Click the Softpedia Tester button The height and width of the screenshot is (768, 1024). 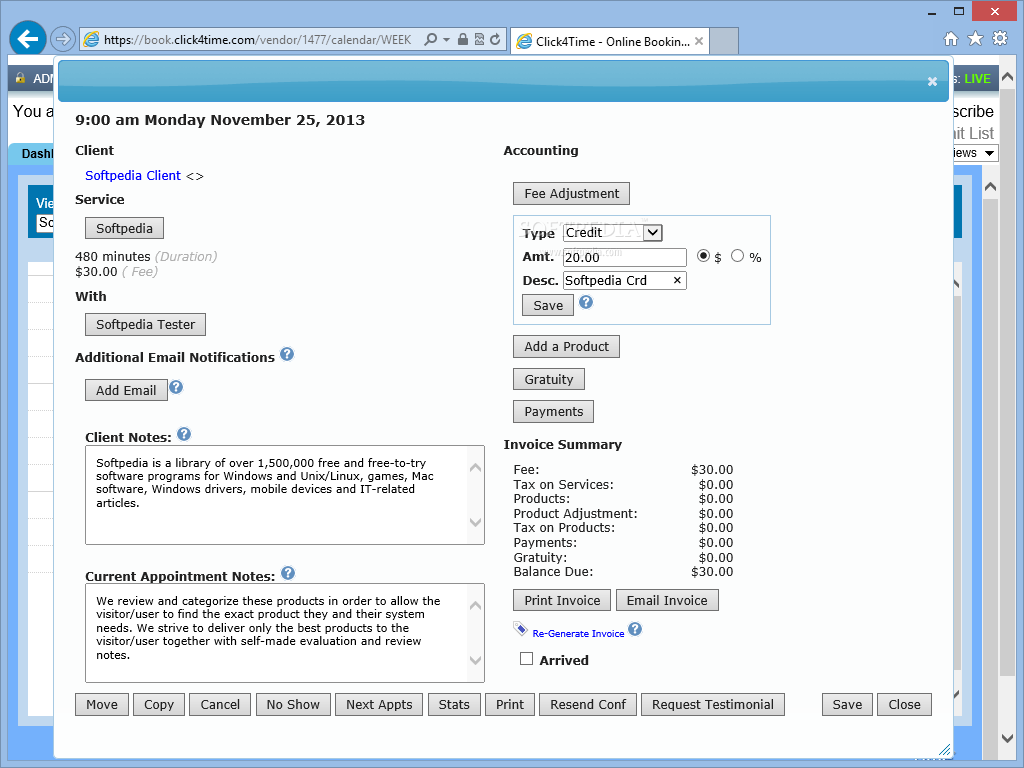tap(145, 325)
